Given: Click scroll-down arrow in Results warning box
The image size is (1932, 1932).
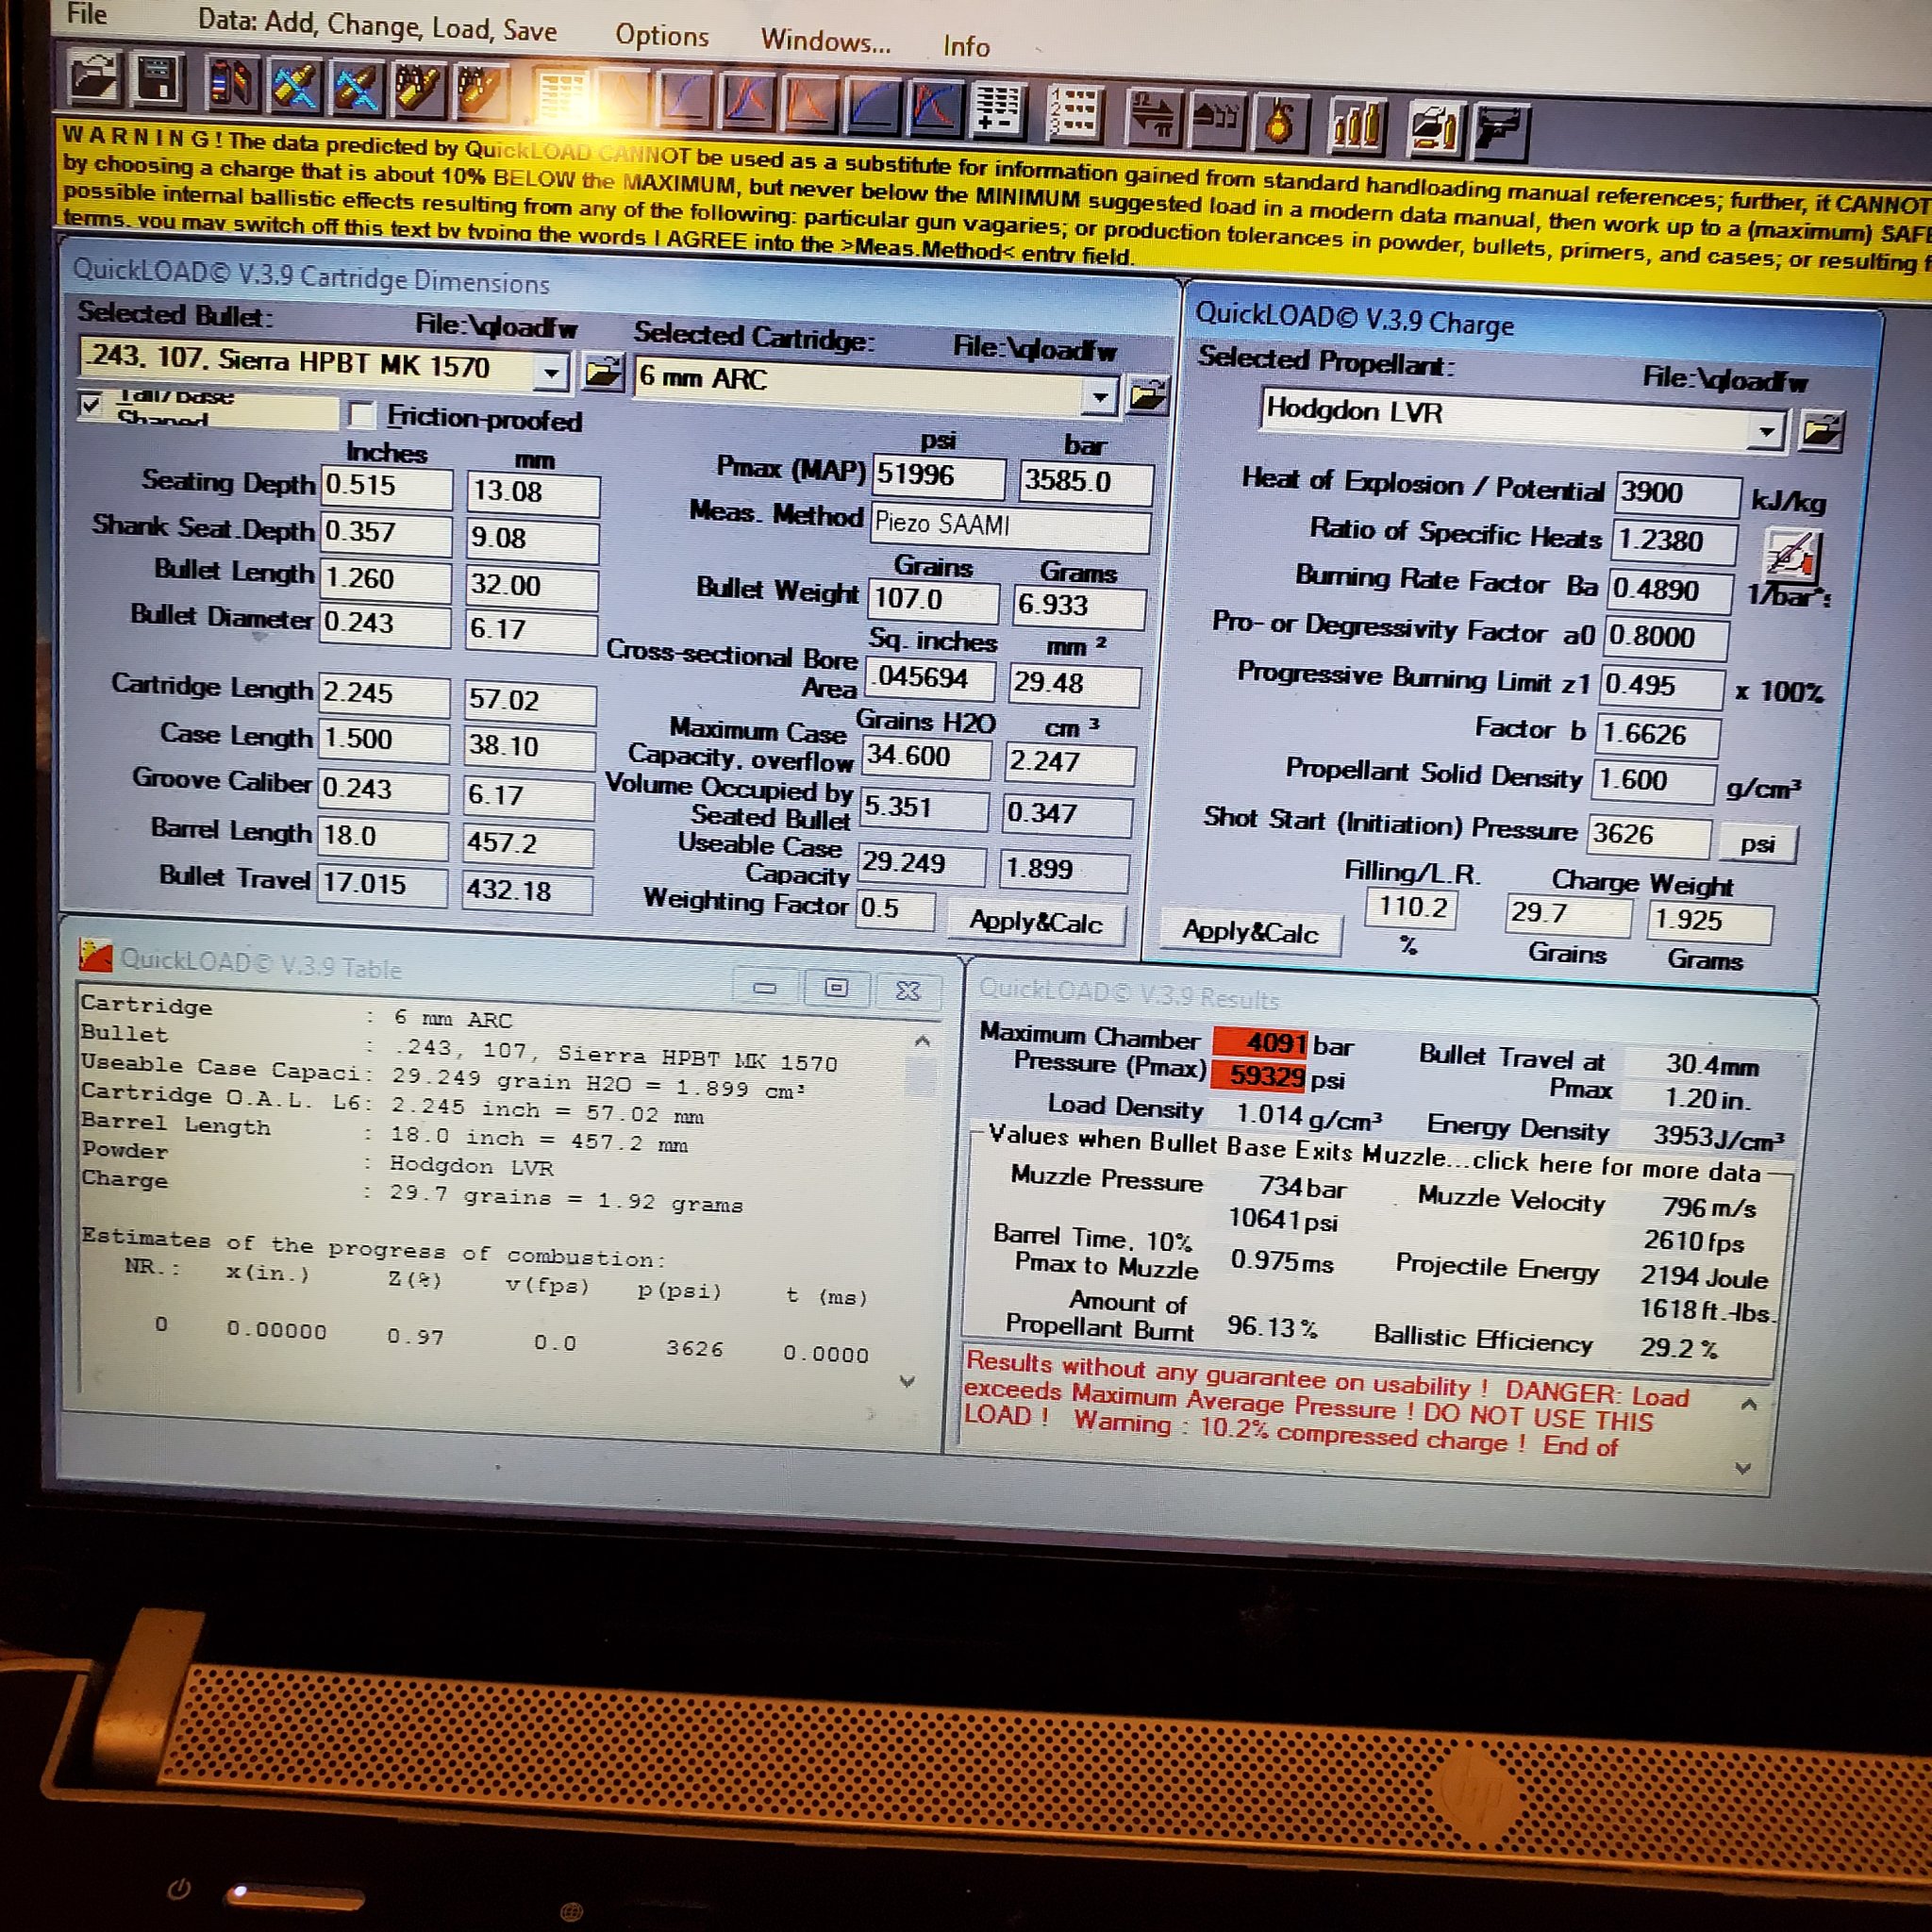Looking at the screenshot, I should [x=1742, y=1468].
